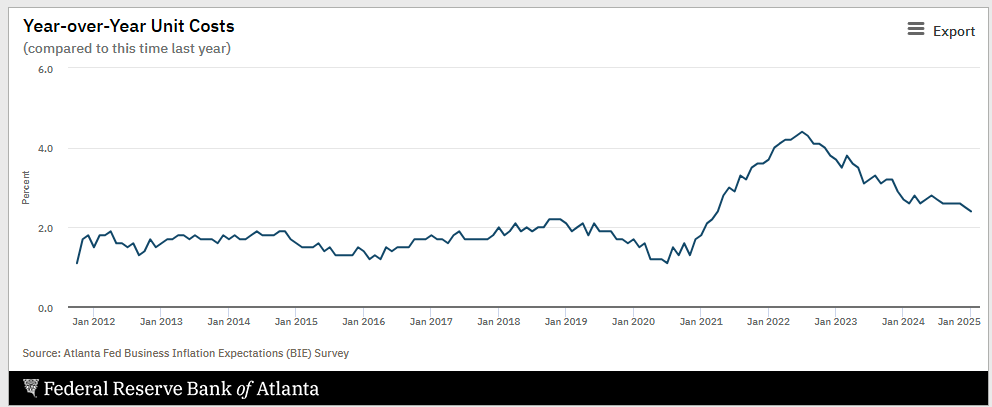
Task: Click the Atlanta Fed BIE Survey source line
Action: 186,353
